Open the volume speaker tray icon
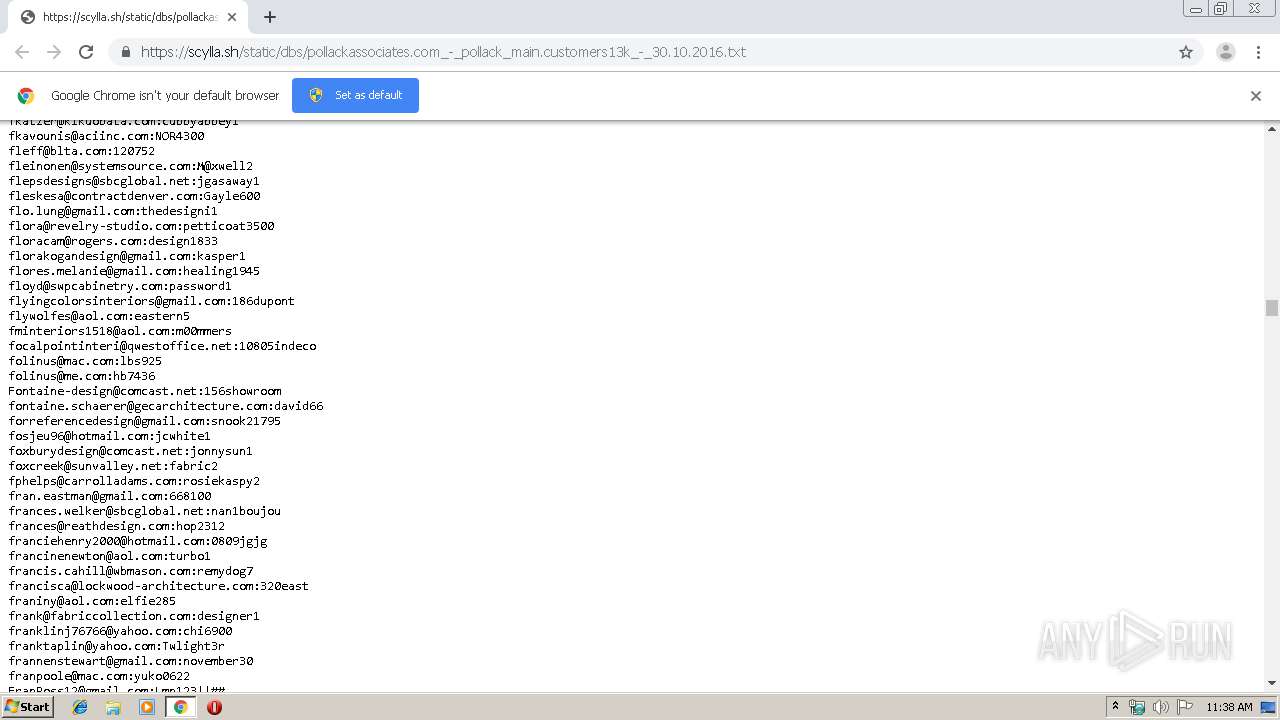Image resolution: width=1280 pixels, height=720 pixels. (1161, 707)
